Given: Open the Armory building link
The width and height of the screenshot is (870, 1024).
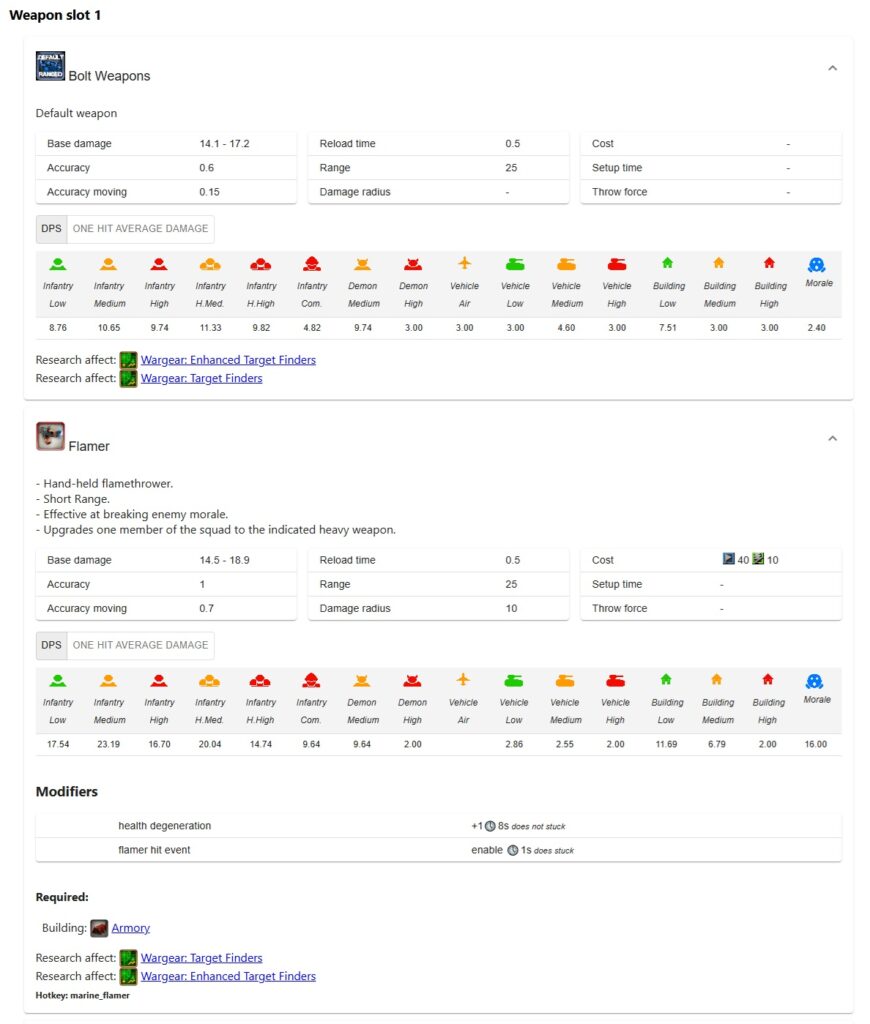Looking at the screenshot, I should pos(130,928).
